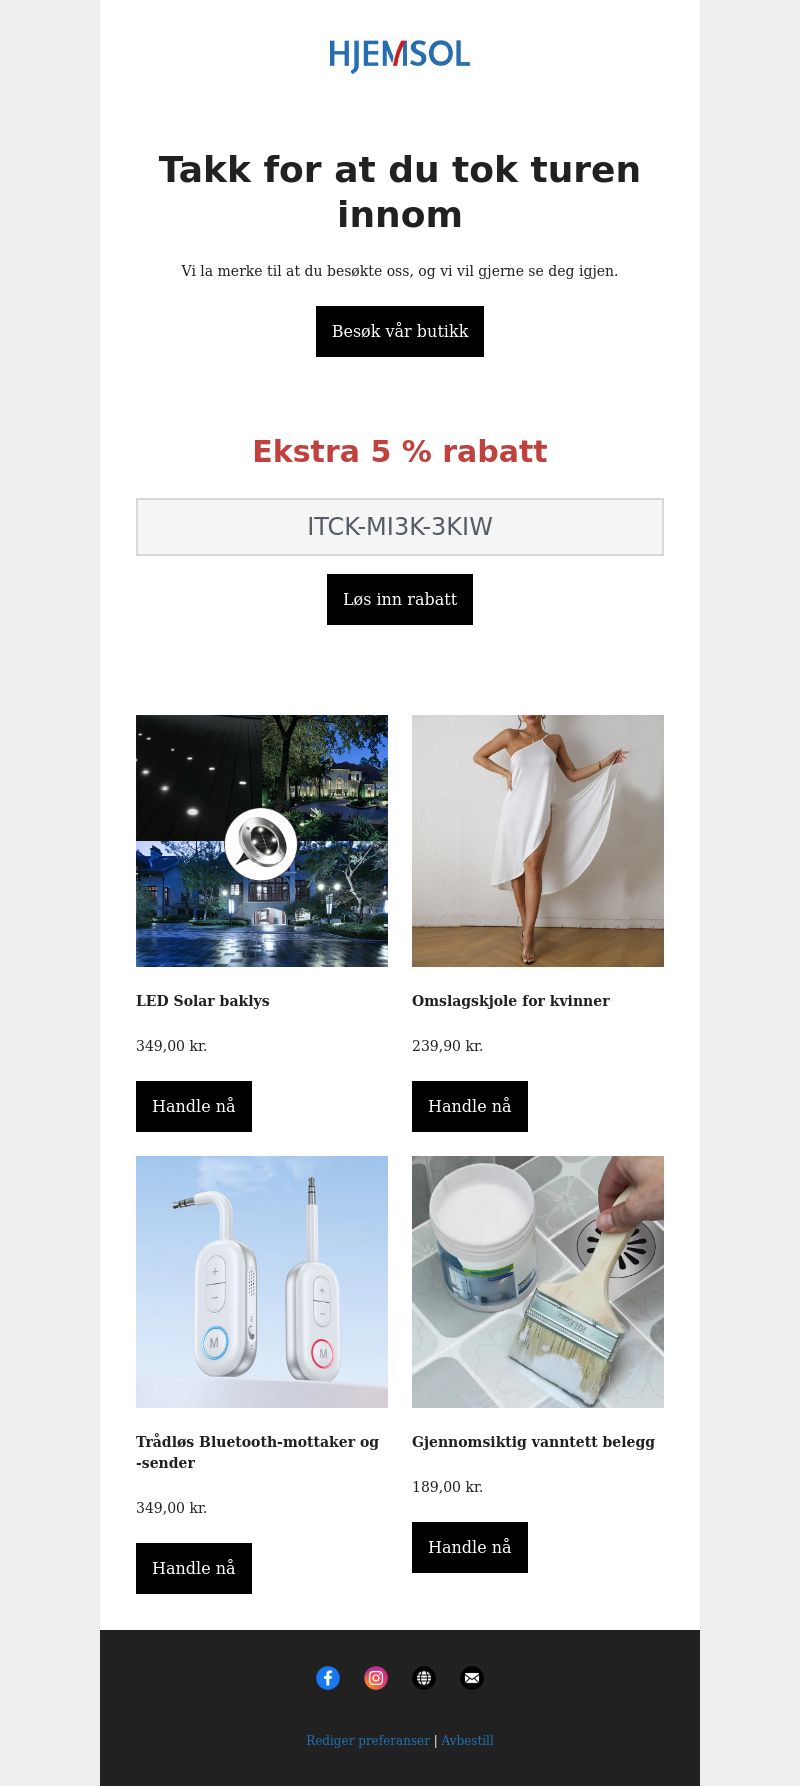800x1786 pixels.
Task: Open the LED Solar baklys title
Action: pos(203,1001)
